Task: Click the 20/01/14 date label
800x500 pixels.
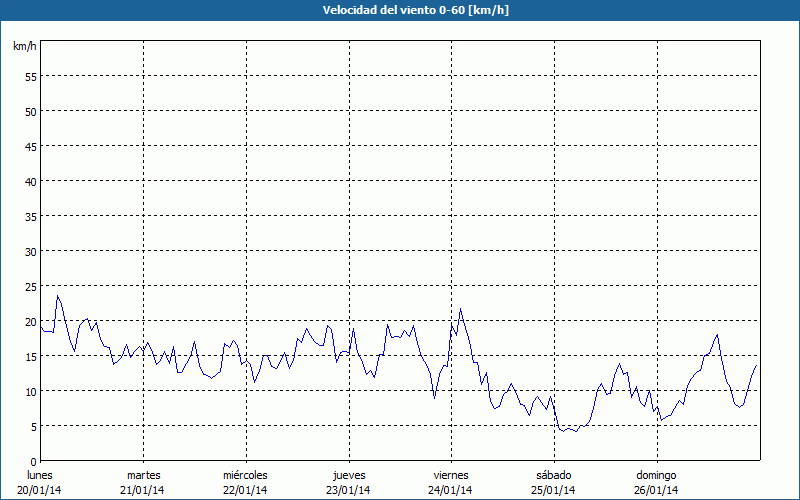Action: (40, 490)
